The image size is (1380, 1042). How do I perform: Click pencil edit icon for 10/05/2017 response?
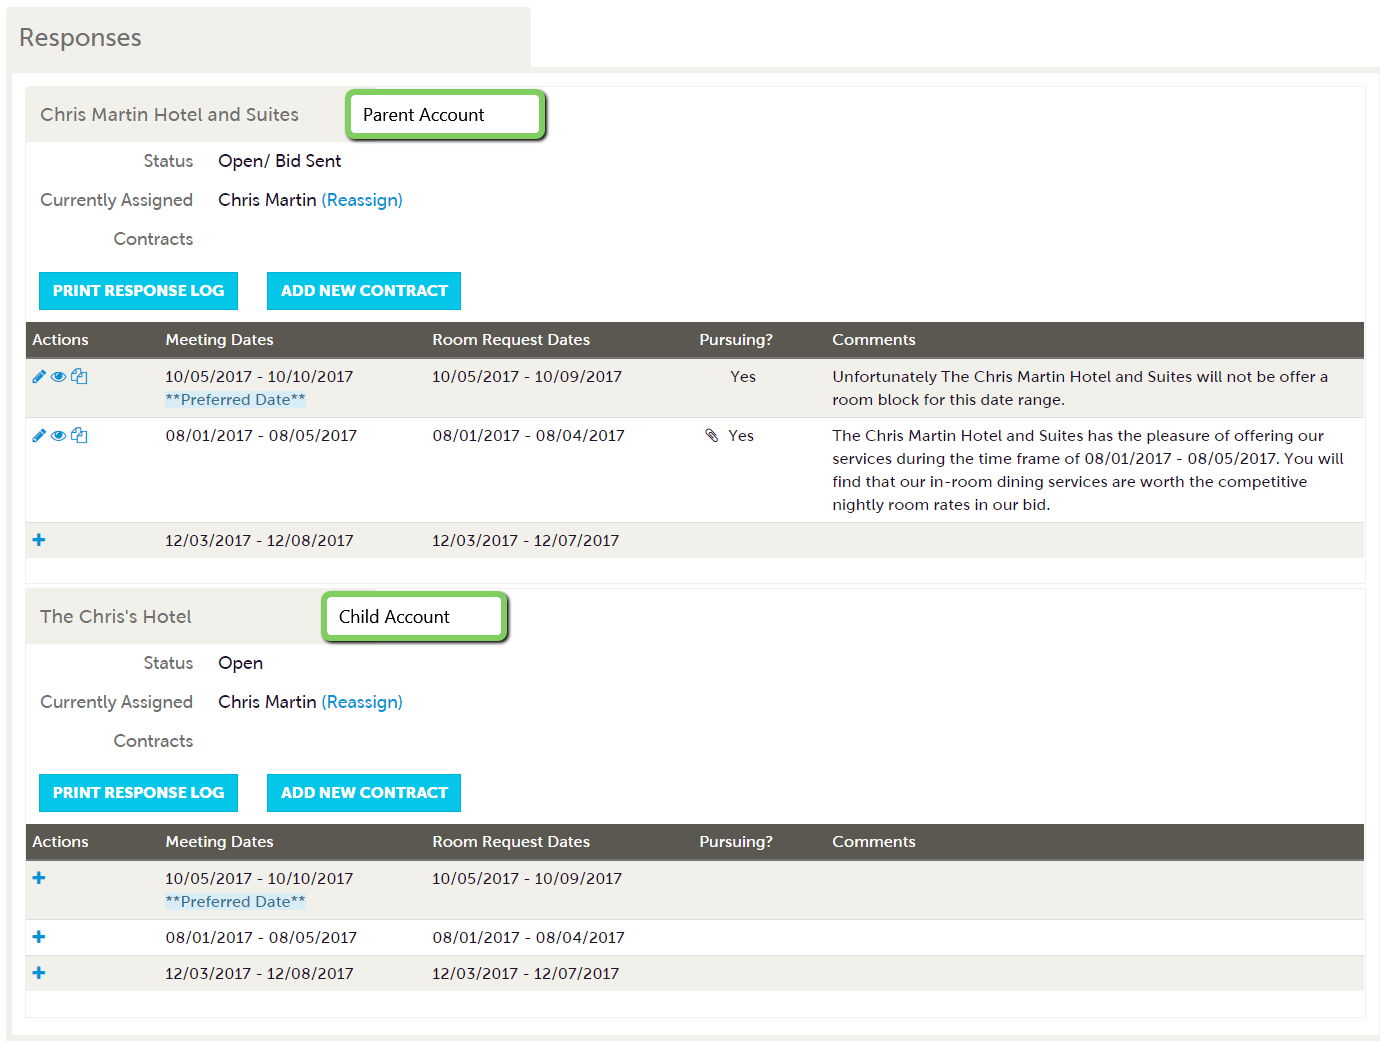click(x=39, y=377)
